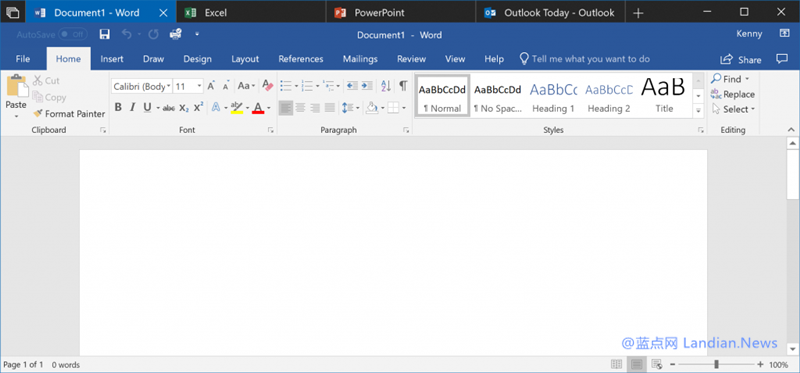
Task: Open borders dropdown arrow
Action: pos(404,108)
